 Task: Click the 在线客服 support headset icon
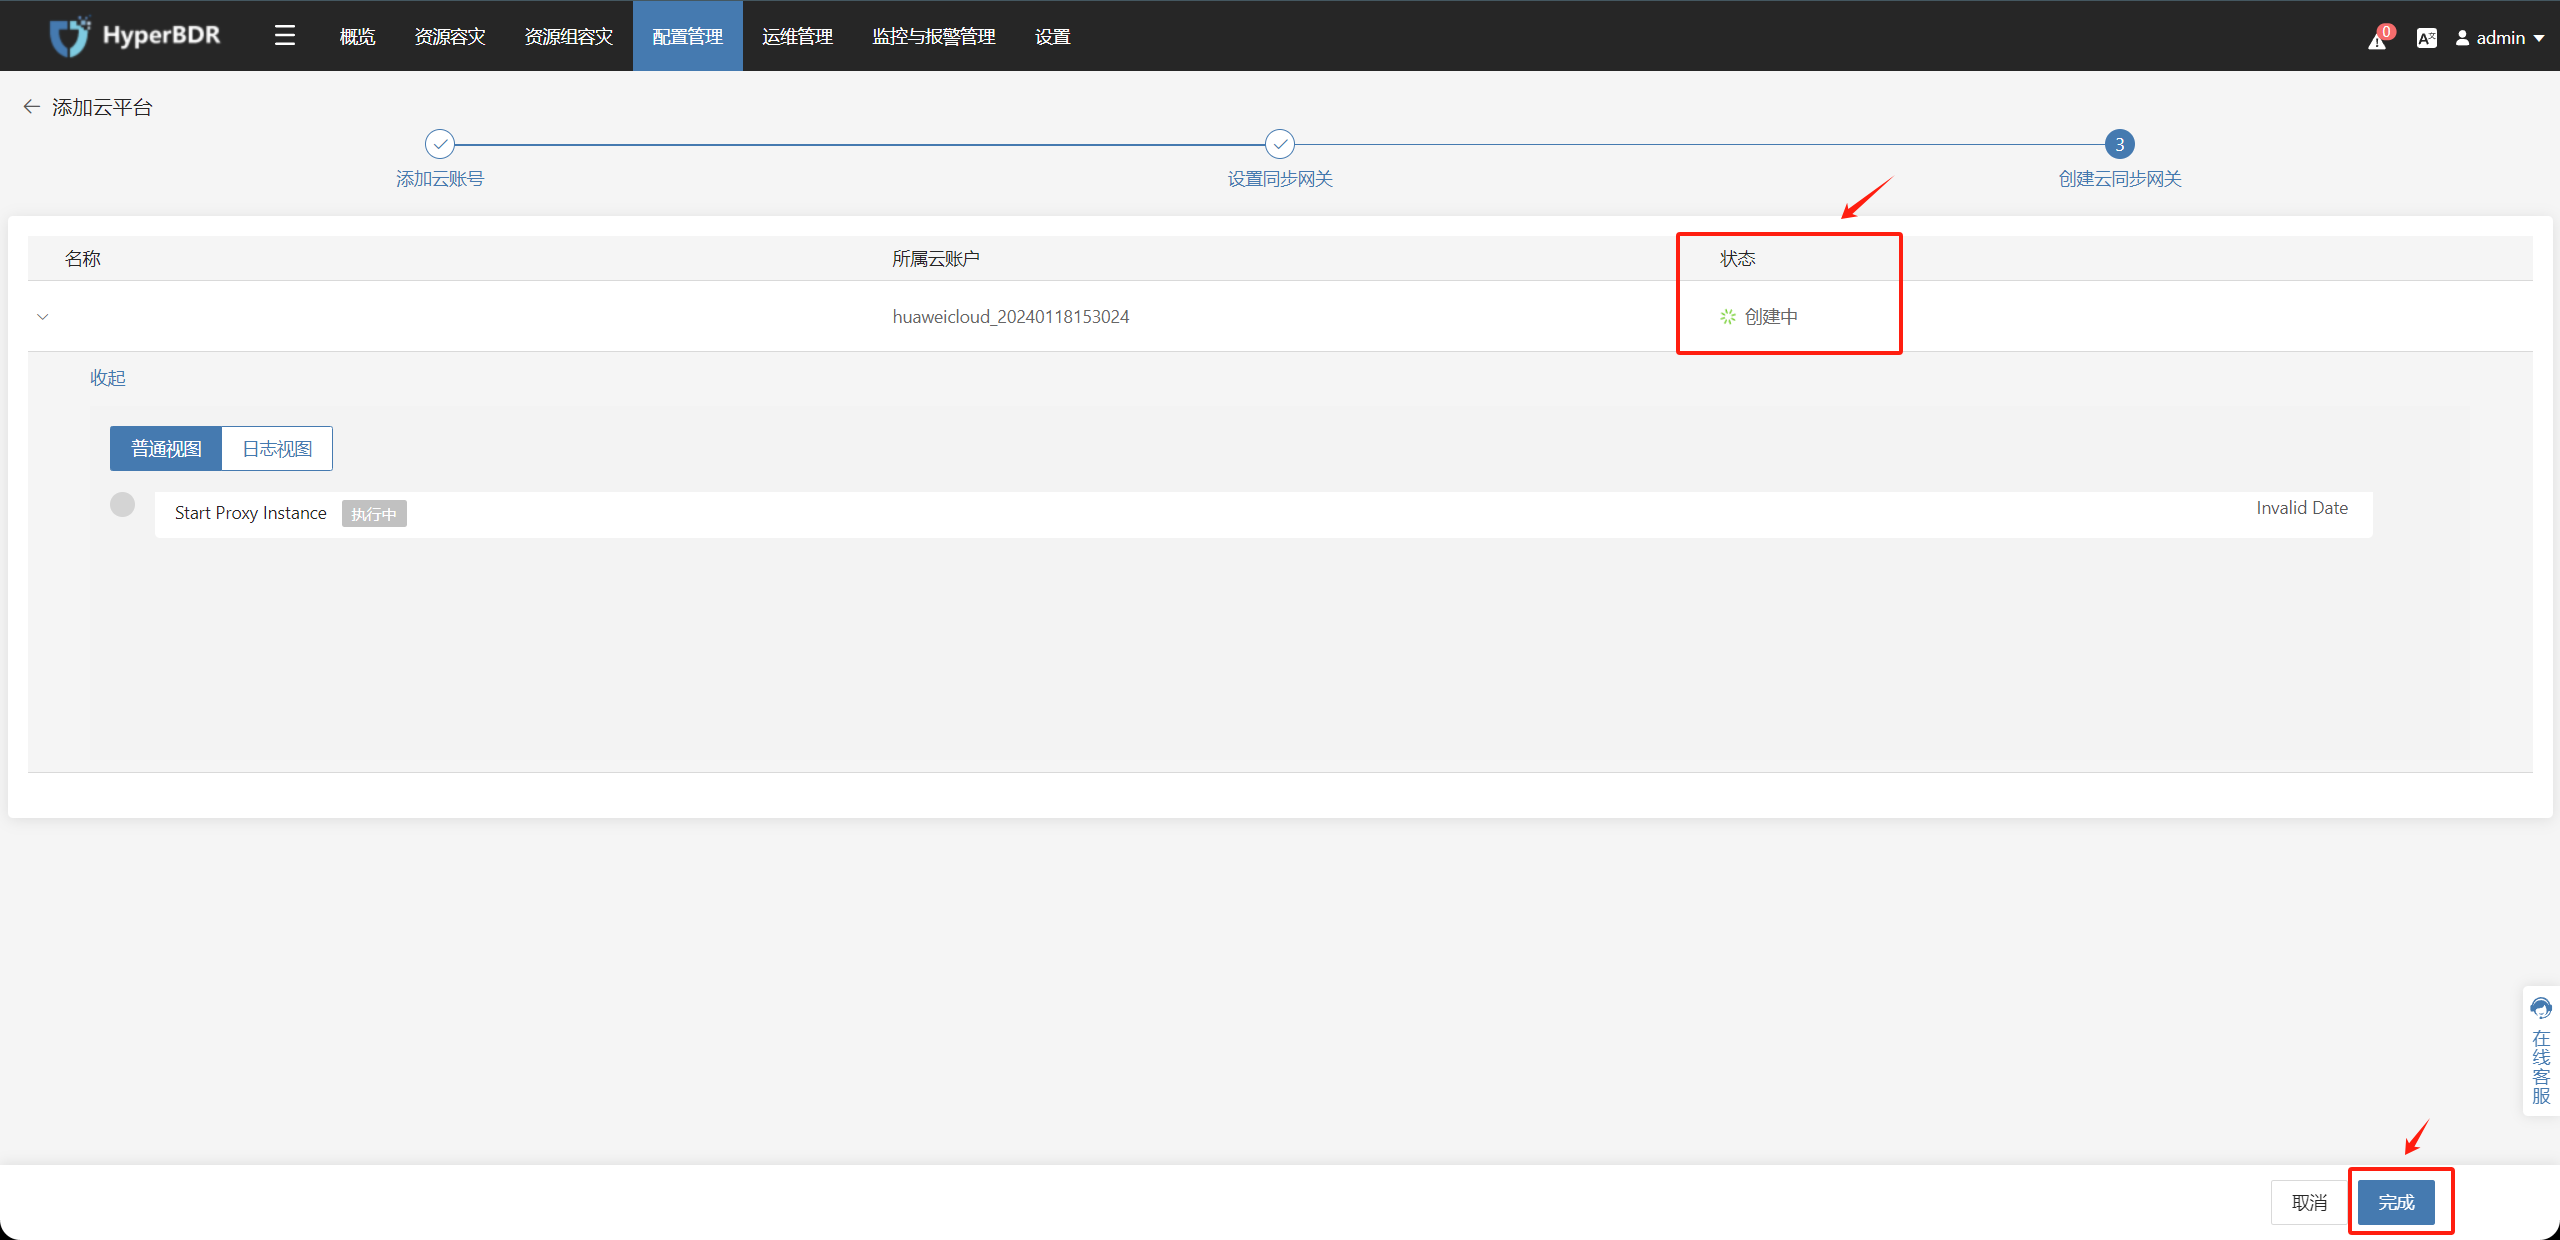coord(2541,1008)
